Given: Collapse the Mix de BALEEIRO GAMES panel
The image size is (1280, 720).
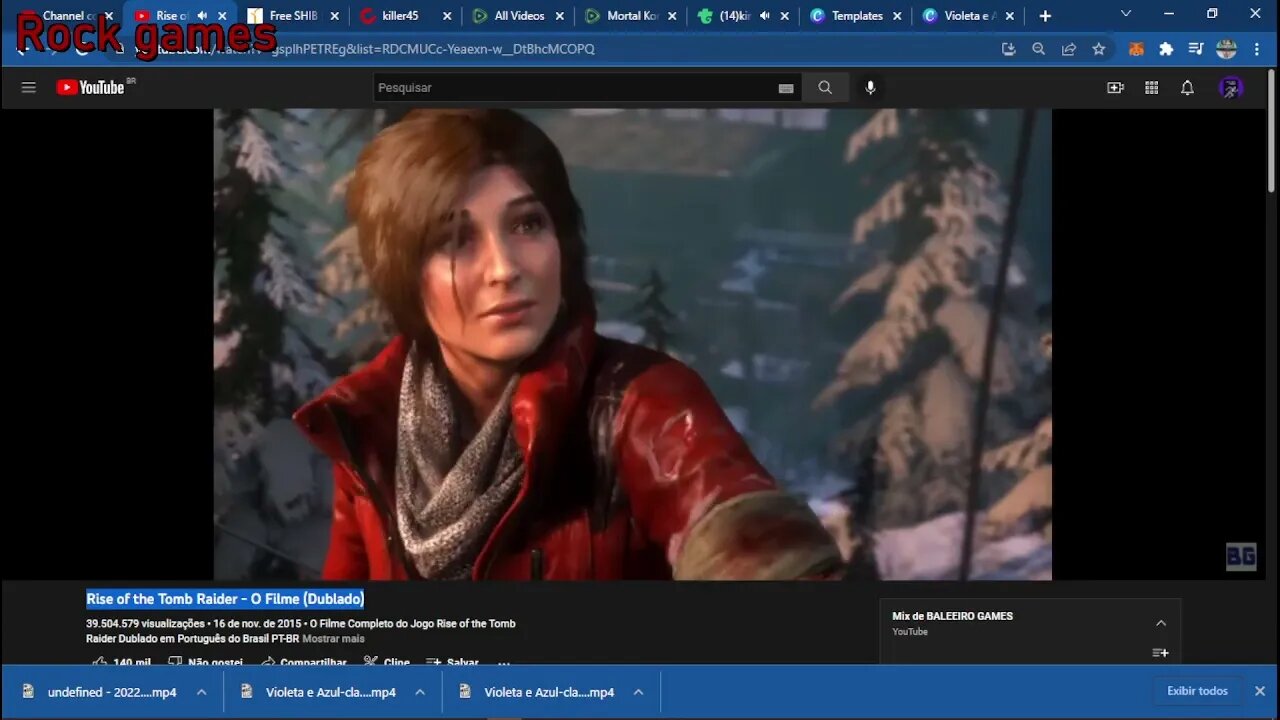Looking at the screenshot, I should coord(1160,623).
